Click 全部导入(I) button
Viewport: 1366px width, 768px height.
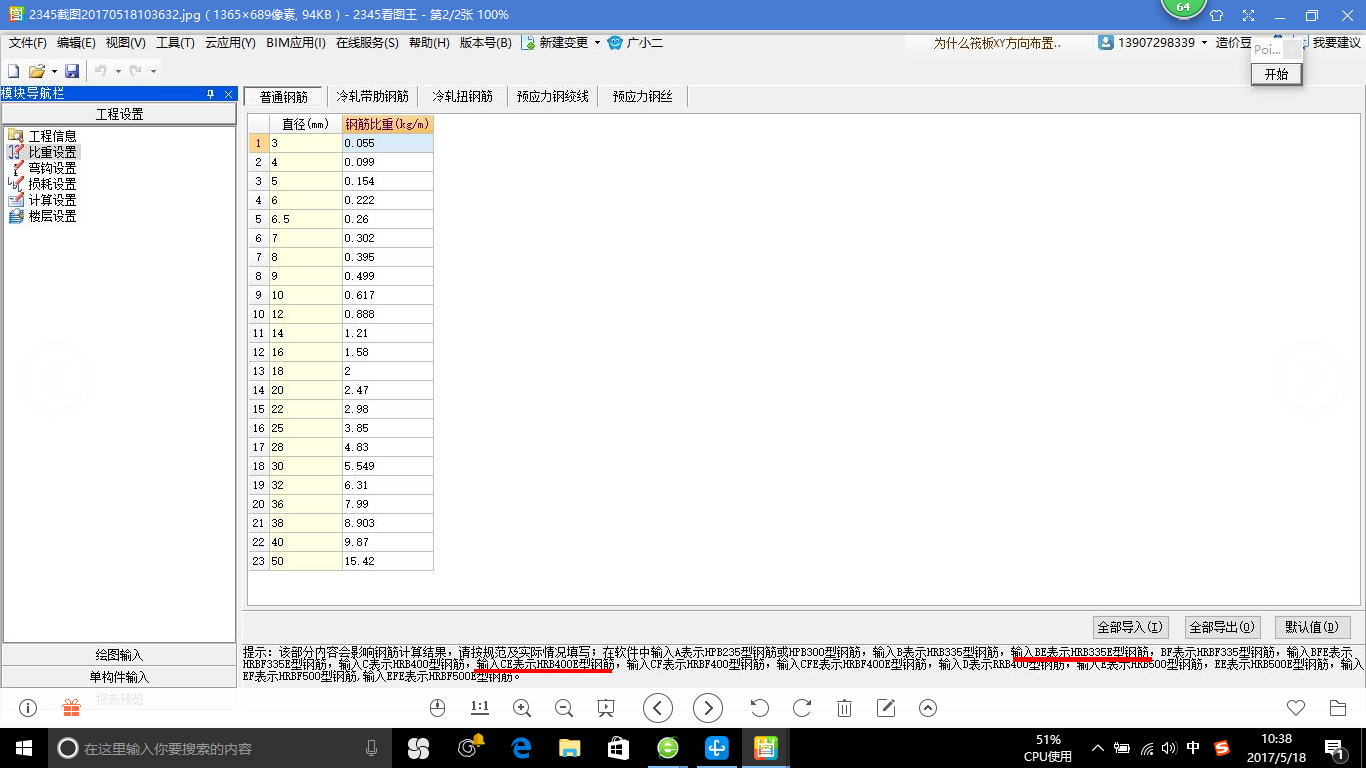(x=1129, y=627)
